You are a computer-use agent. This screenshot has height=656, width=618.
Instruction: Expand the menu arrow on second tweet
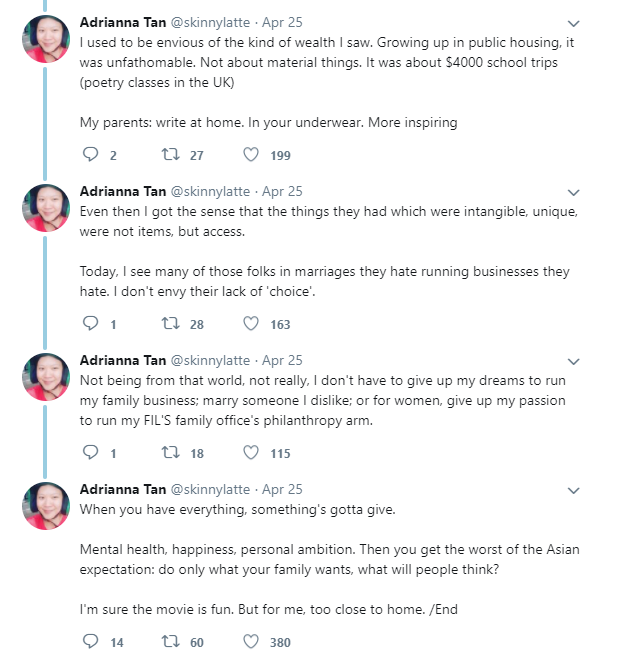(574, 192)
